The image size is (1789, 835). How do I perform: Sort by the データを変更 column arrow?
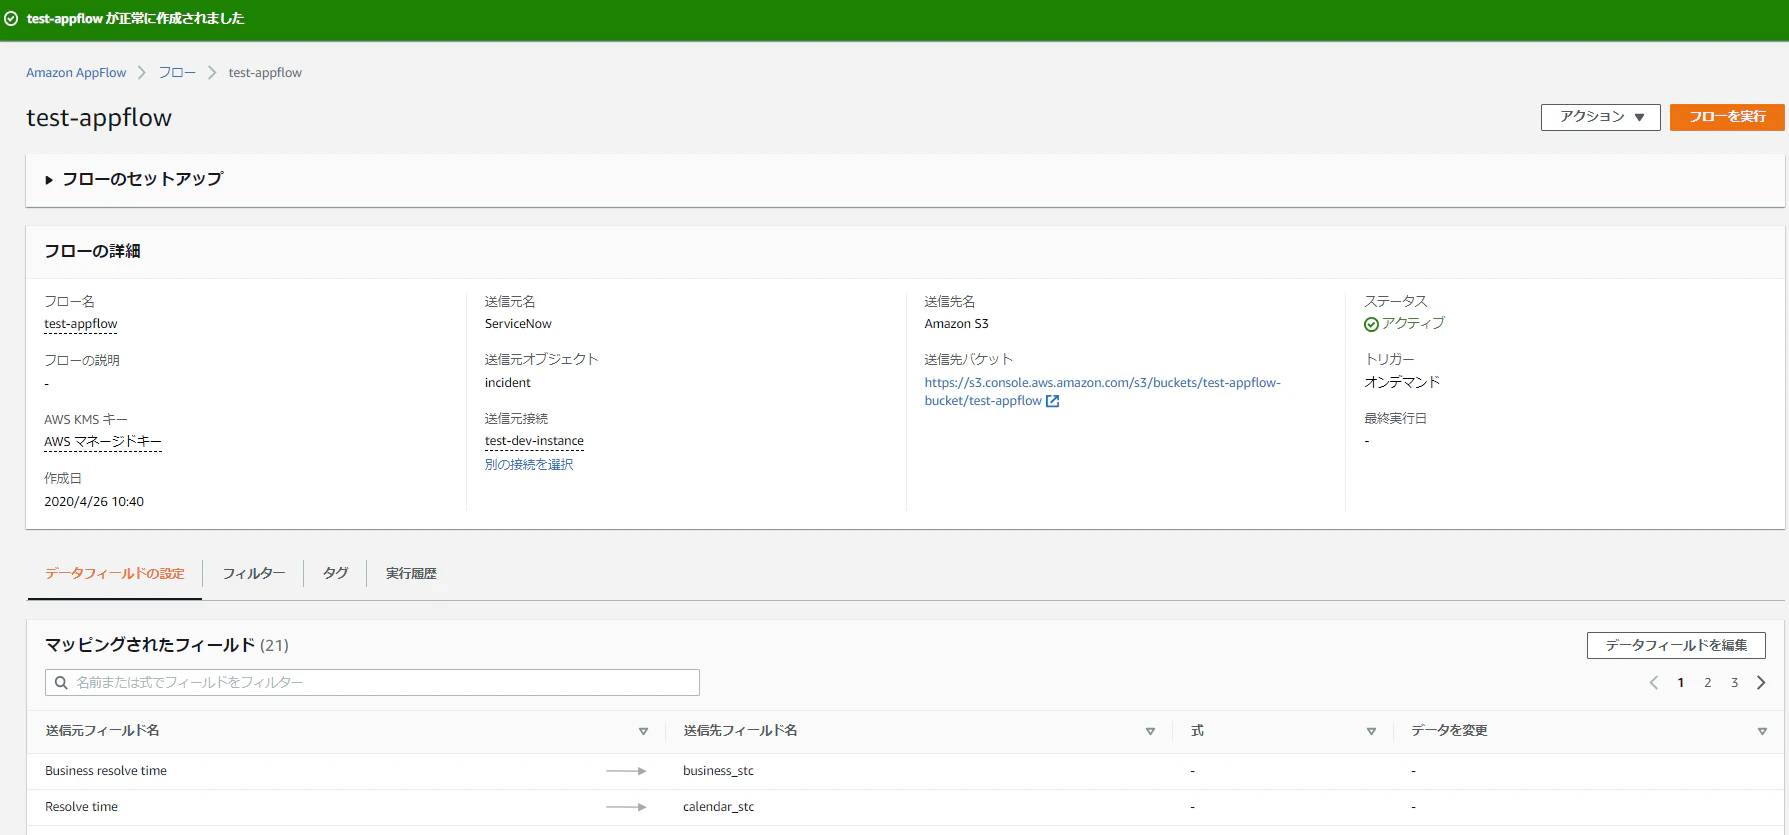point(1762,731)
